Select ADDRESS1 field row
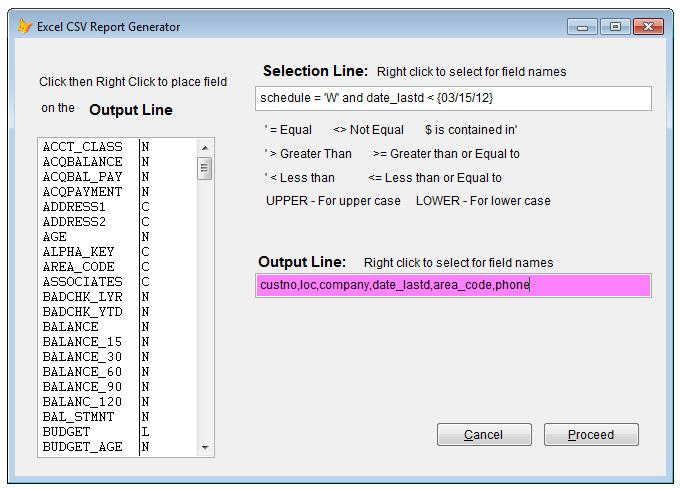 pyautogui.click(x=118, y=207)
